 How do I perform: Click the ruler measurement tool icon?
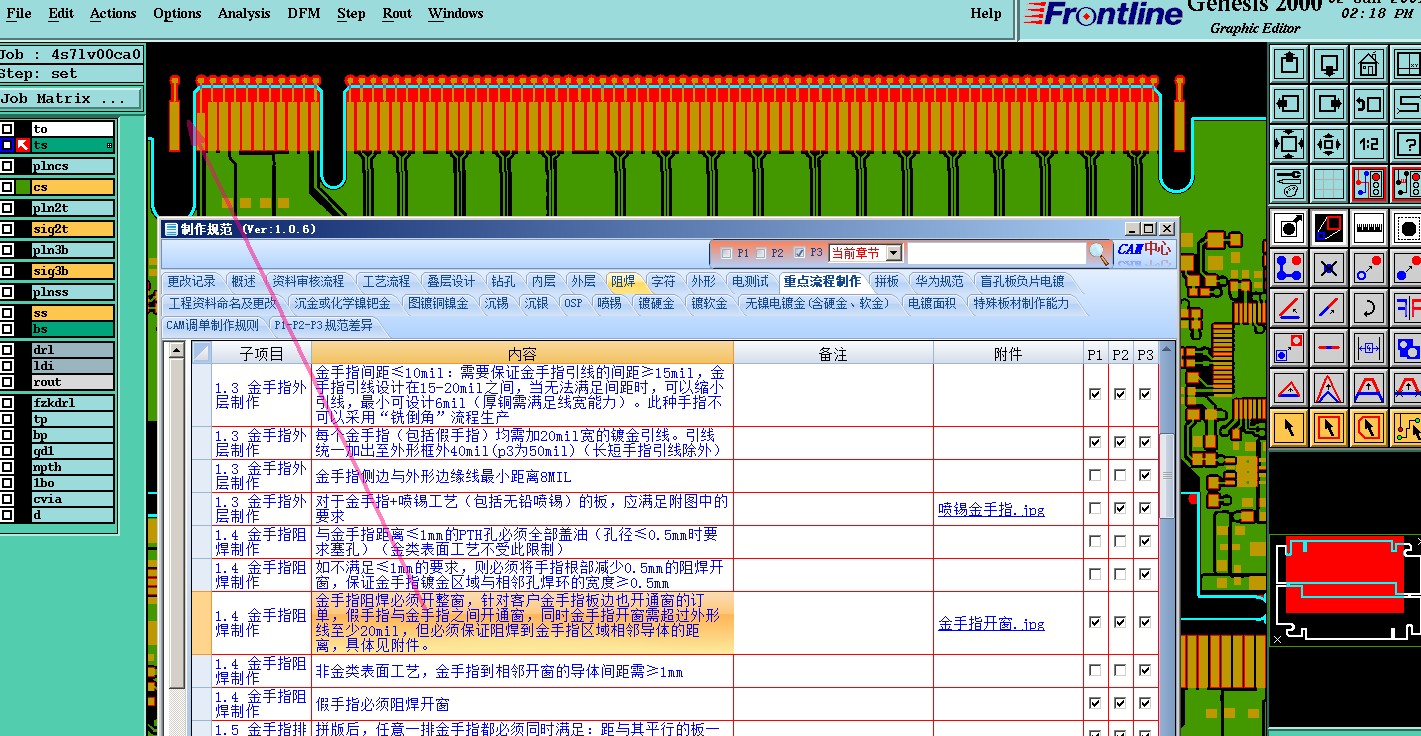click(1368, 229)
